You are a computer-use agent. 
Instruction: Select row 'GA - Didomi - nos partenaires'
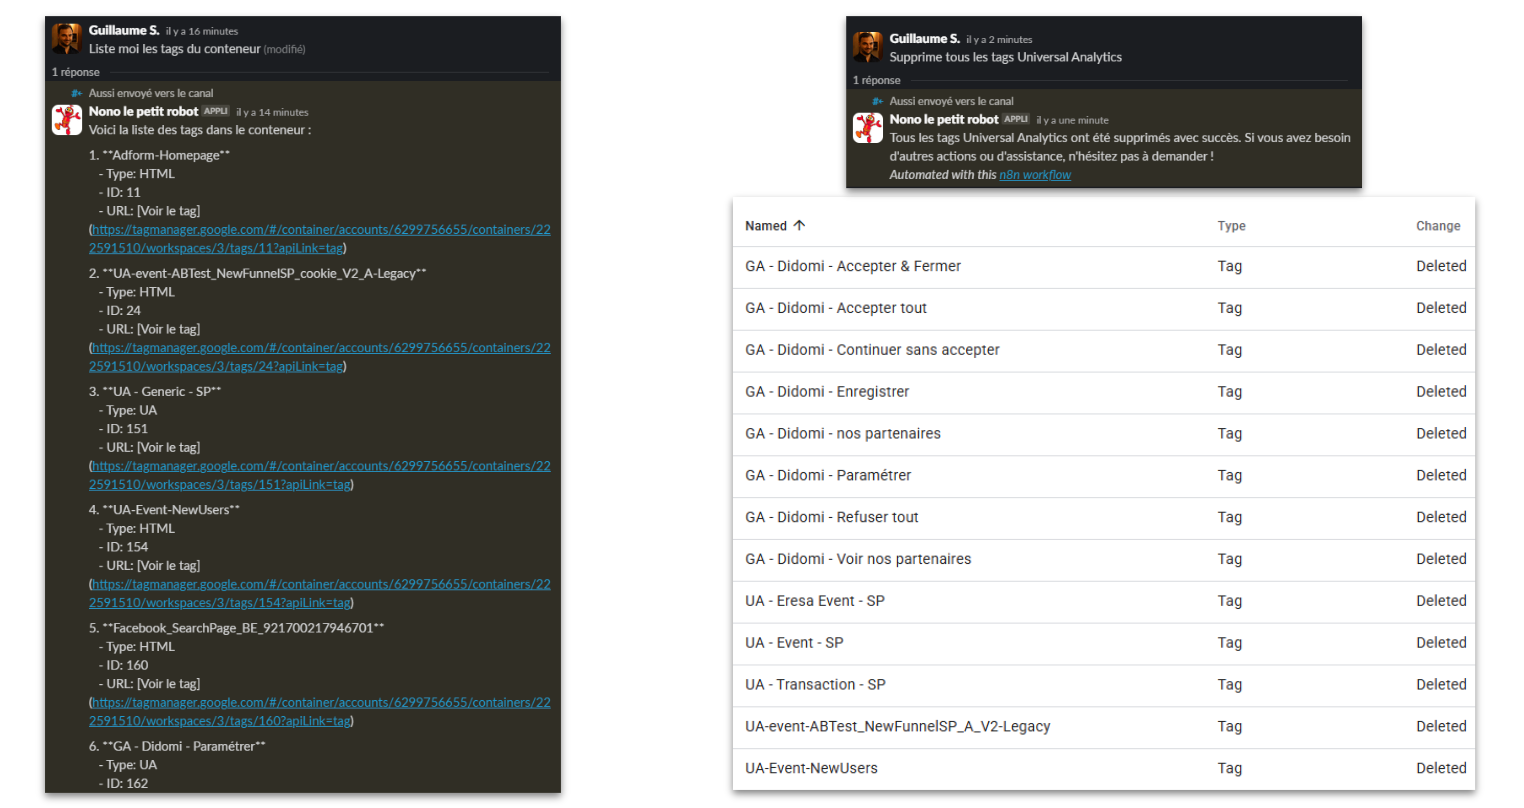click(1104, 435)
